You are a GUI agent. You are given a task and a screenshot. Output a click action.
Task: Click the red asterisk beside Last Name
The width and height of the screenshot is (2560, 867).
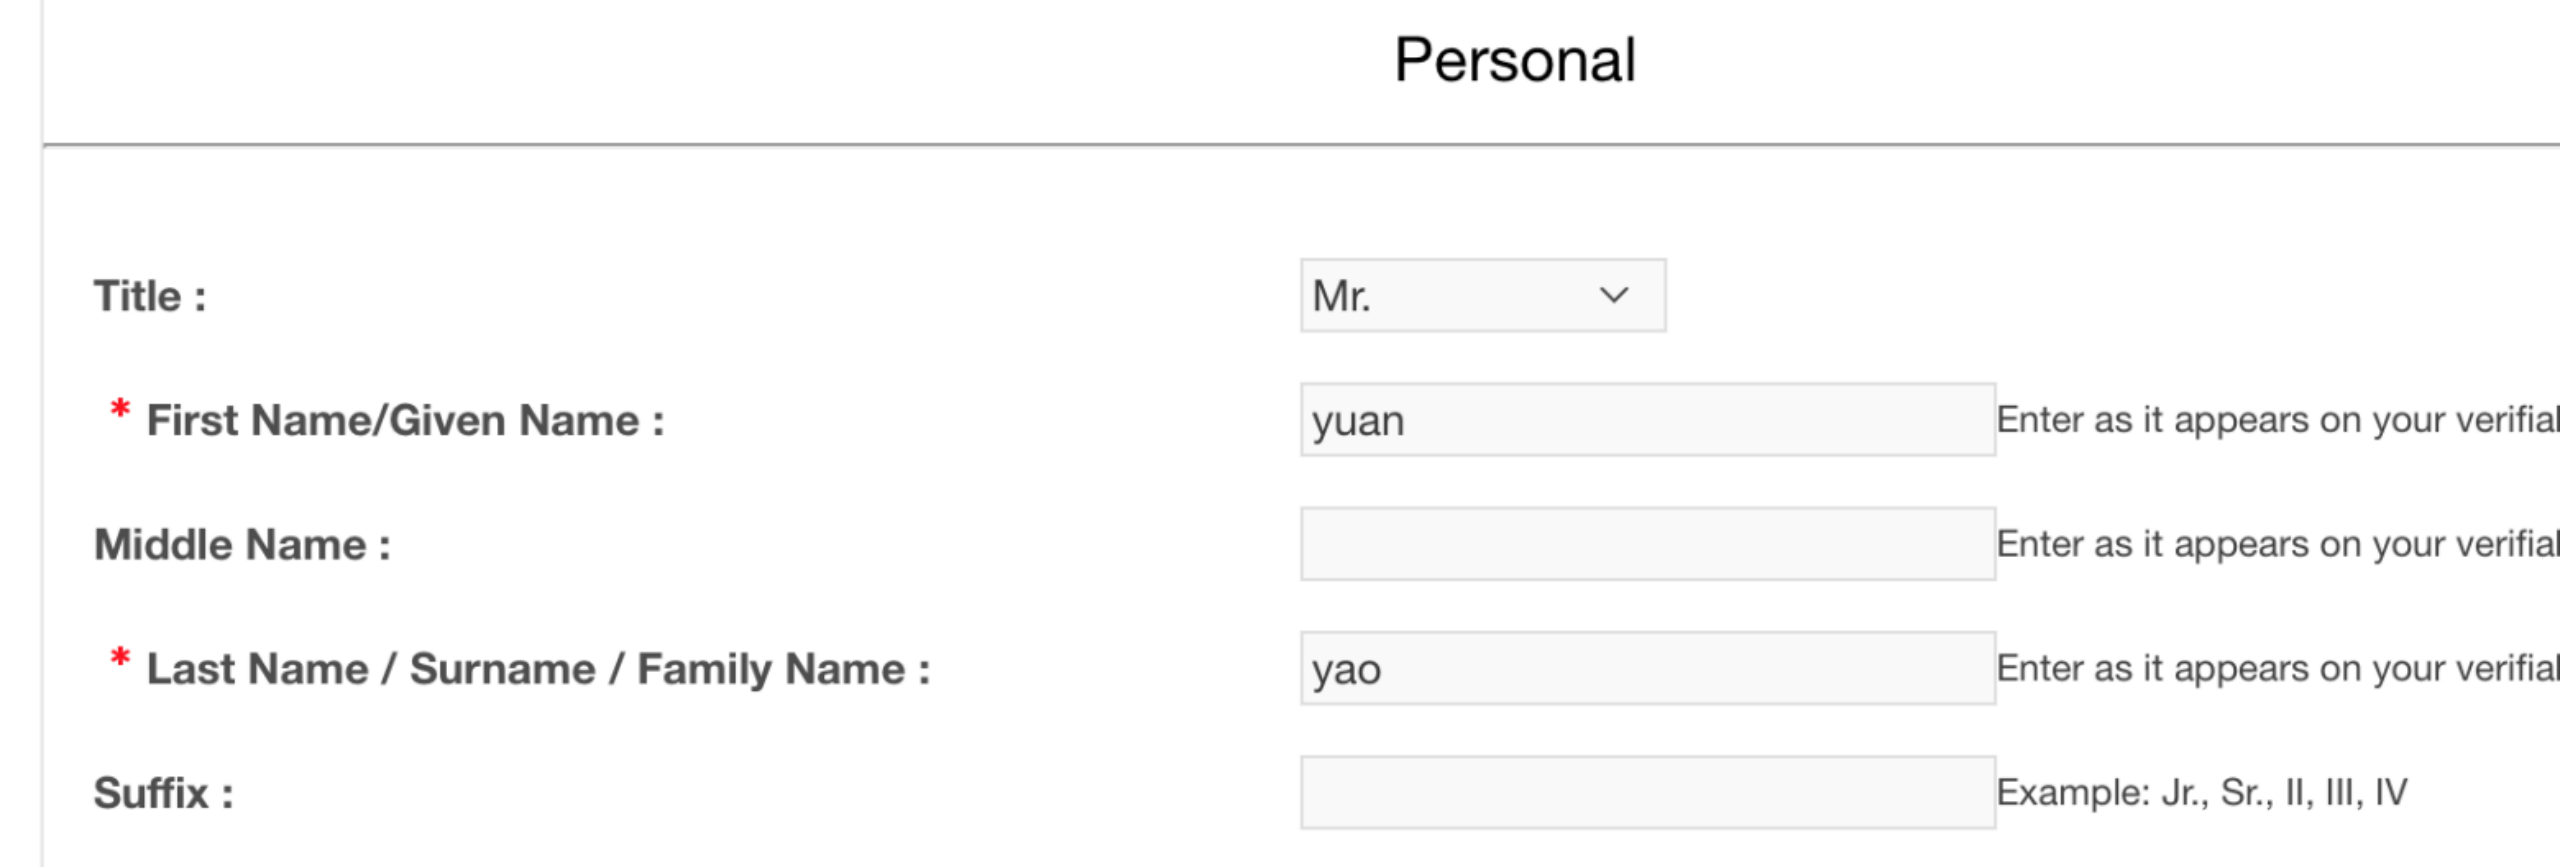[120, 658]
